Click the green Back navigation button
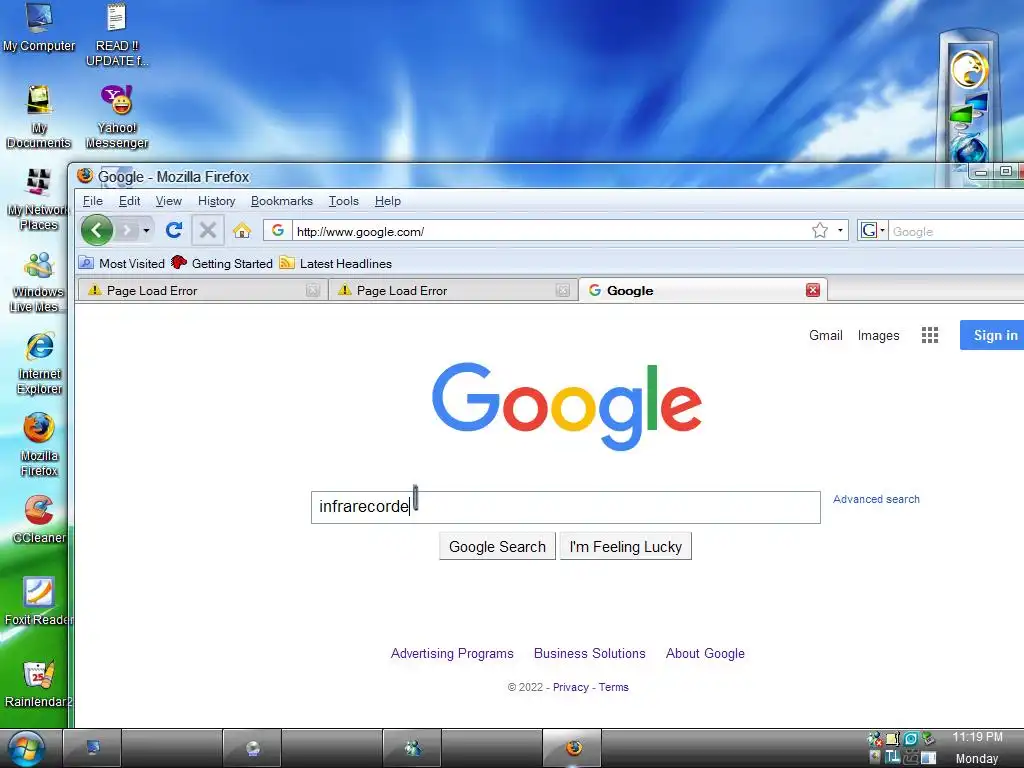1024x768 pixels. (97, 230)
